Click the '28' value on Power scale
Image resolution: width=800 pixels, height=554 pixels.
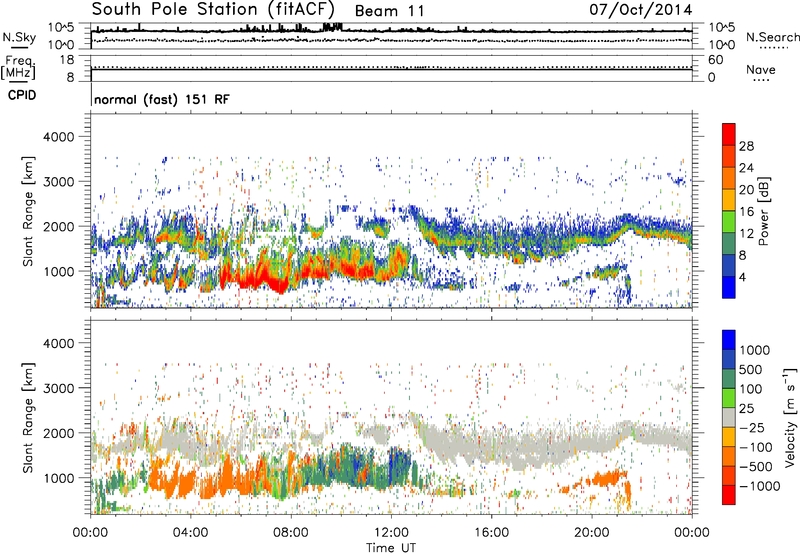(746, 146)
